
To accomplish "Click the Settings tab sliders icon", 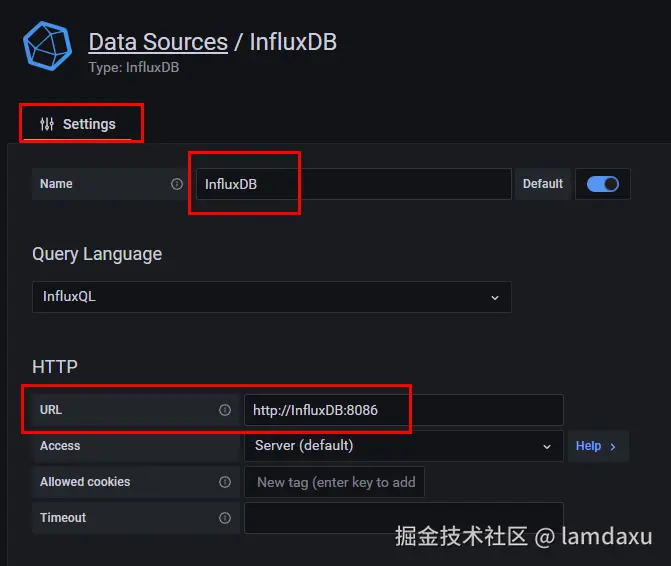I will [47, 124].
